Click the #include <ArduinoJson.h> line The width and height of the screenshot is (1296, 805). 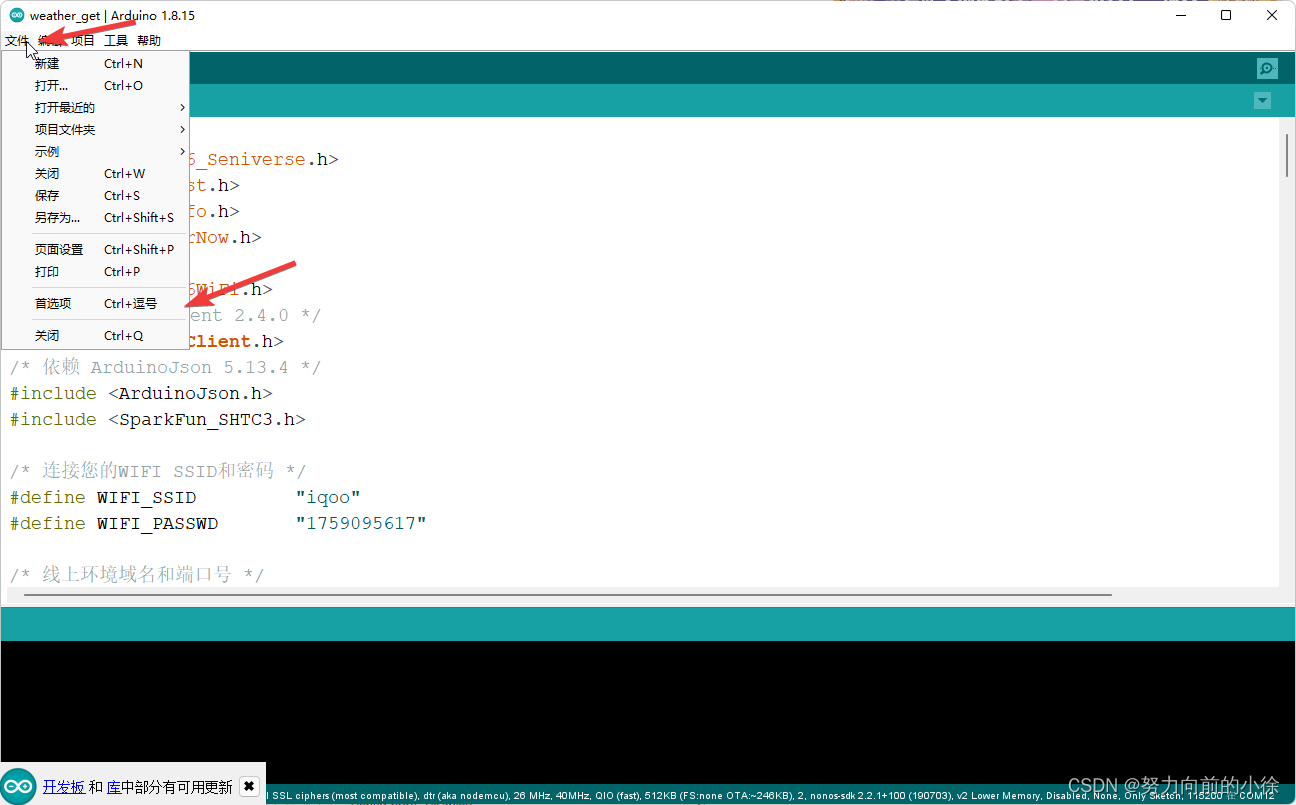141,393
